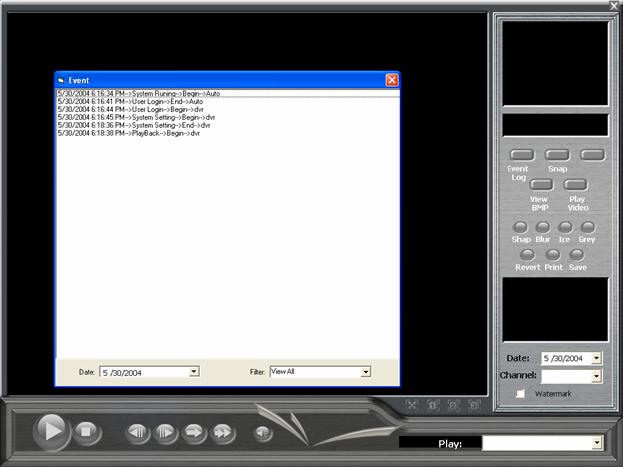Expand the Play dropdown list
623x467 pixels.
(597, 442)
